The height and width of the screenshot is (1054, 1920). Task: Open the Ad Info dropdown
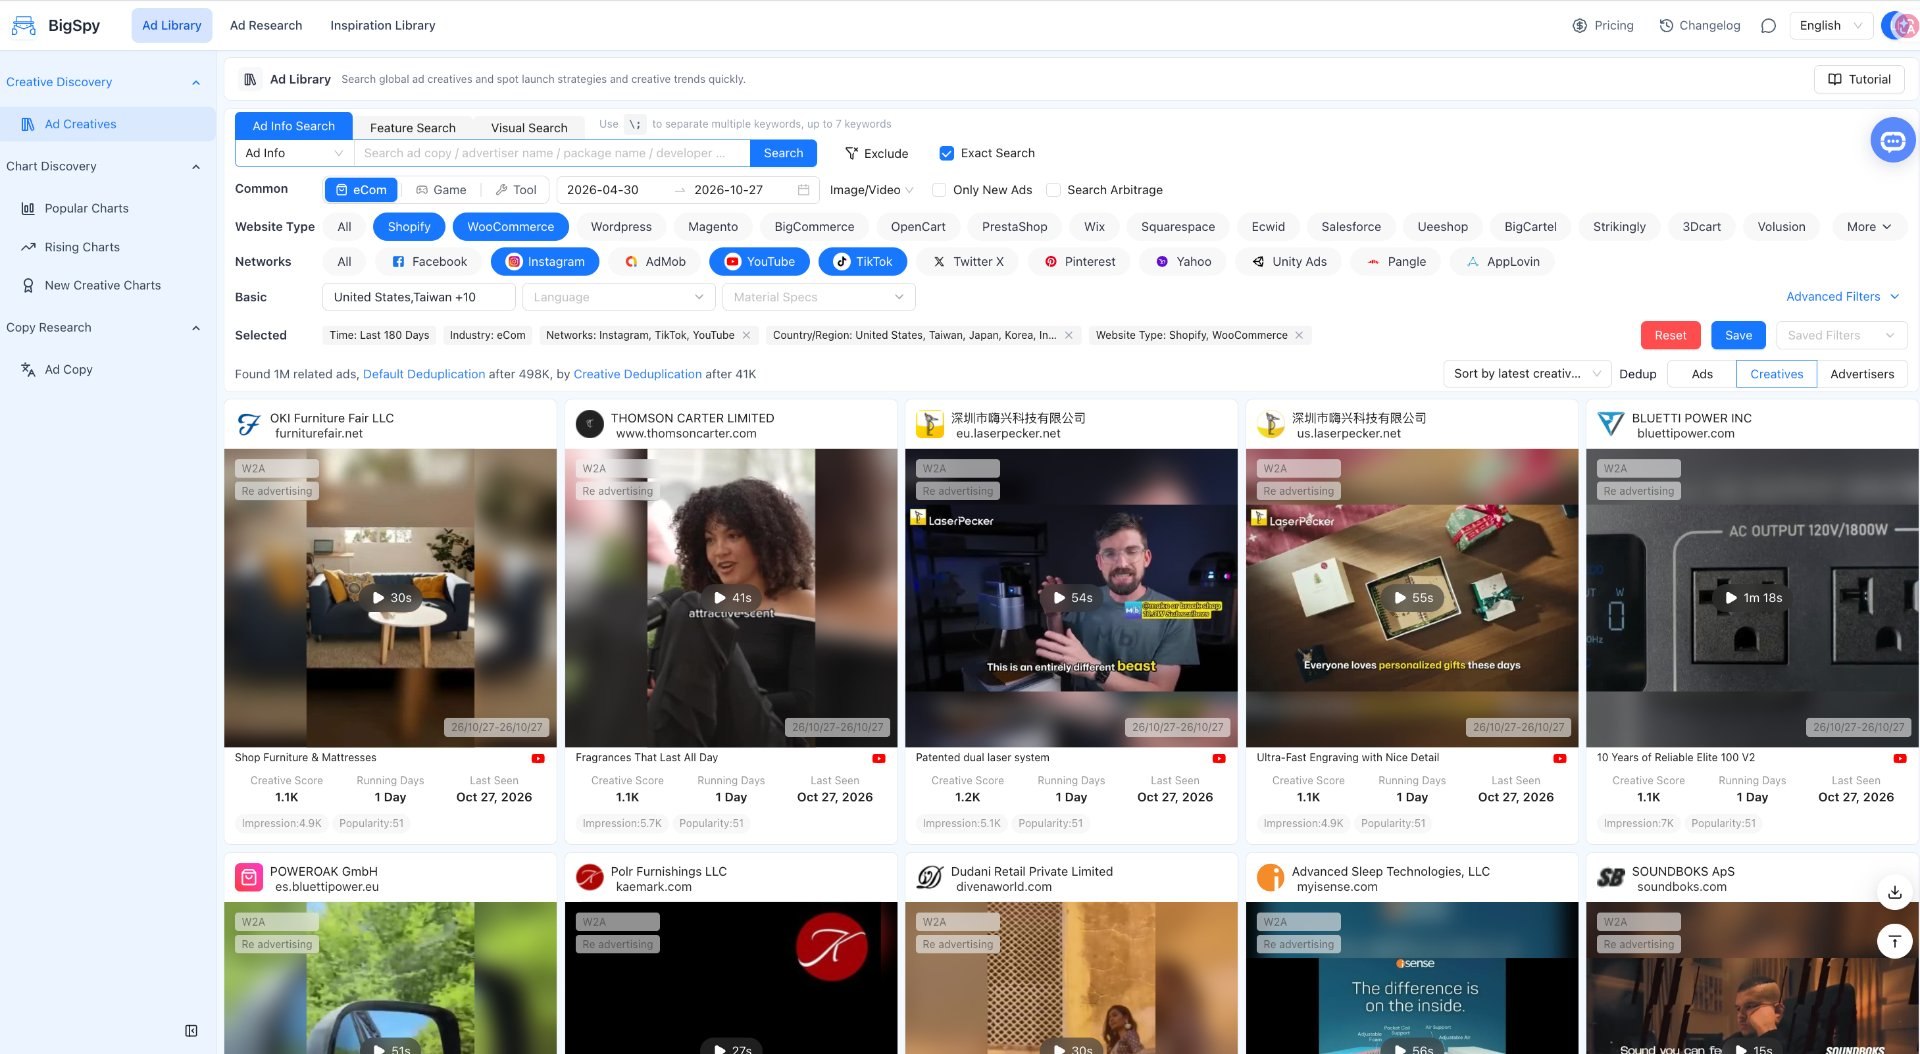click(294, 153)
